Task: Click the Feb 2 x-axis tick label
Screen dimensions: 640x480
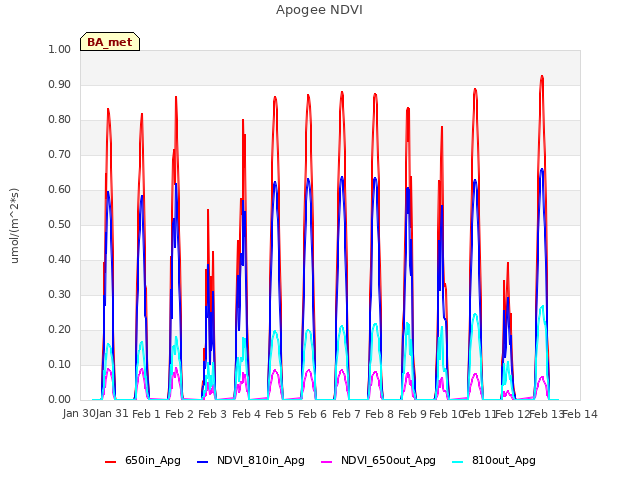Action: click(x=179, y=414)
